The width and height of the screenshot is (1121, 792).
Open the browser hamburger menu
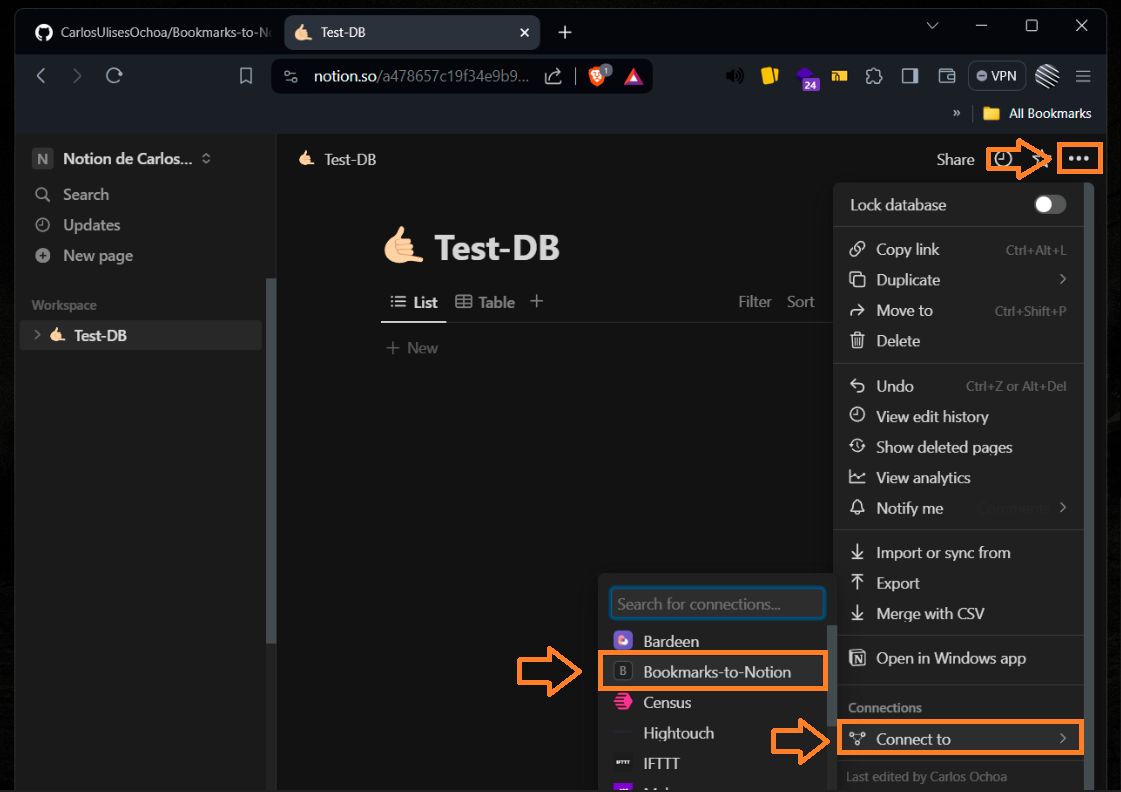tap(1082, 76)
